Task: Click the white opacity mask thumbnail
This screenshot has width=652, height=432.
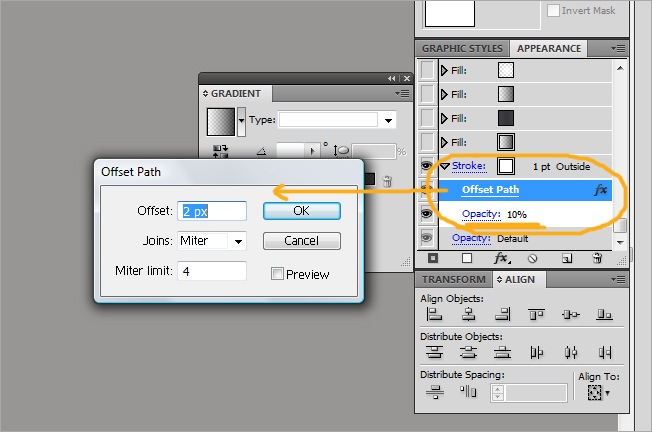Action: [449, 13]
